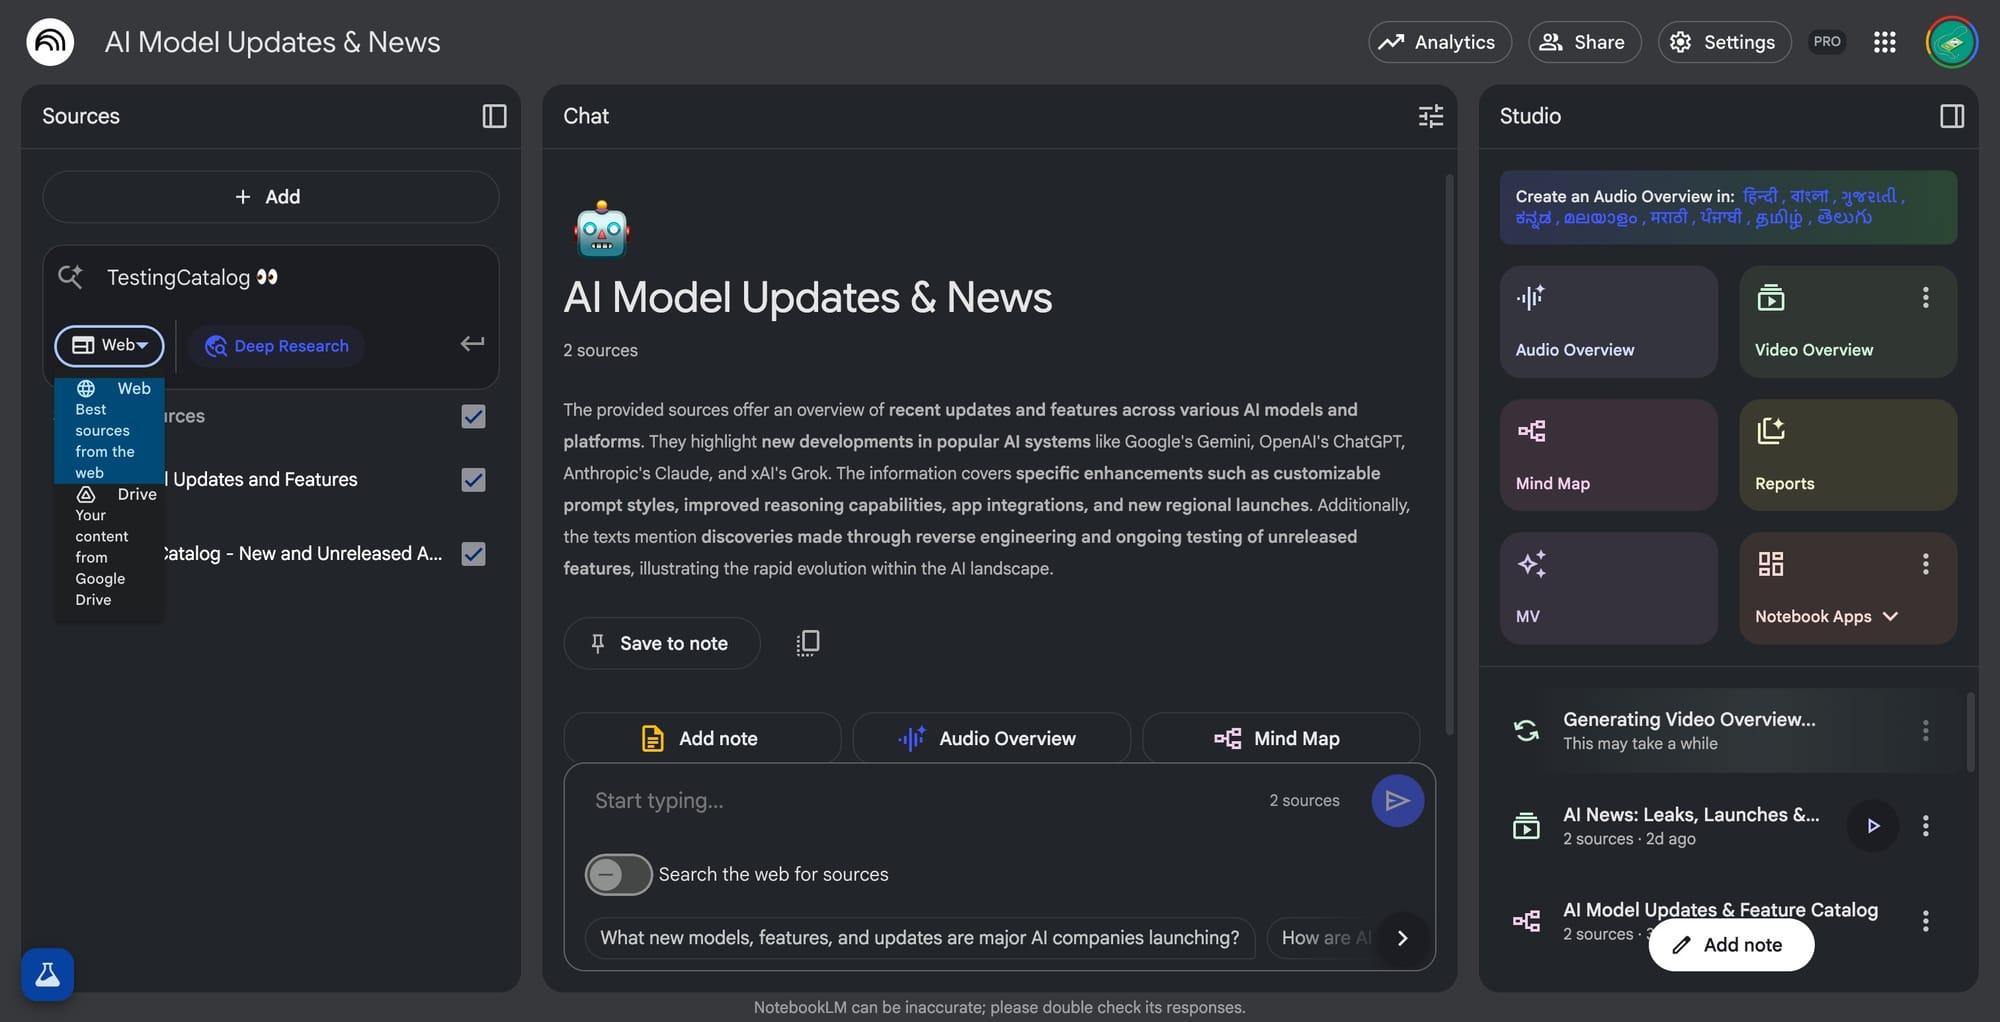Uncheck the New and Unreleased source checkbox

[473, 554]
